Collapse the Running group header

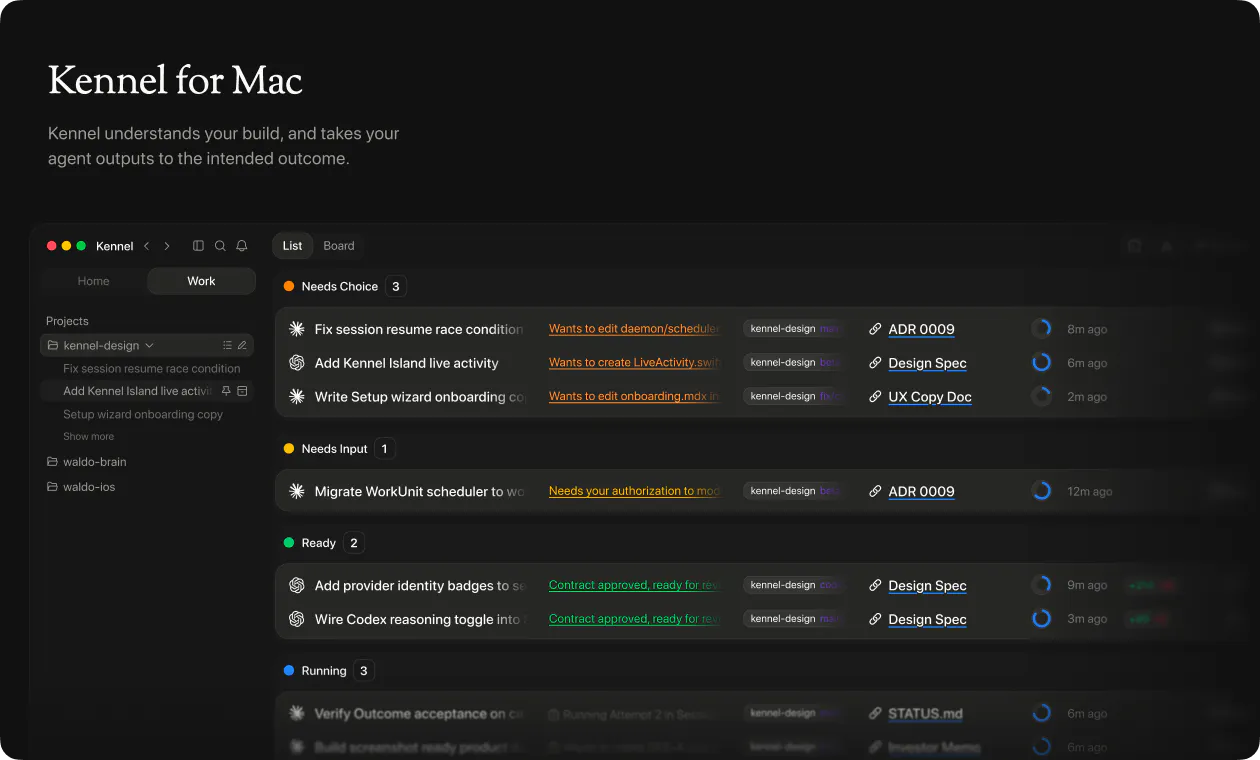point(324,671)
